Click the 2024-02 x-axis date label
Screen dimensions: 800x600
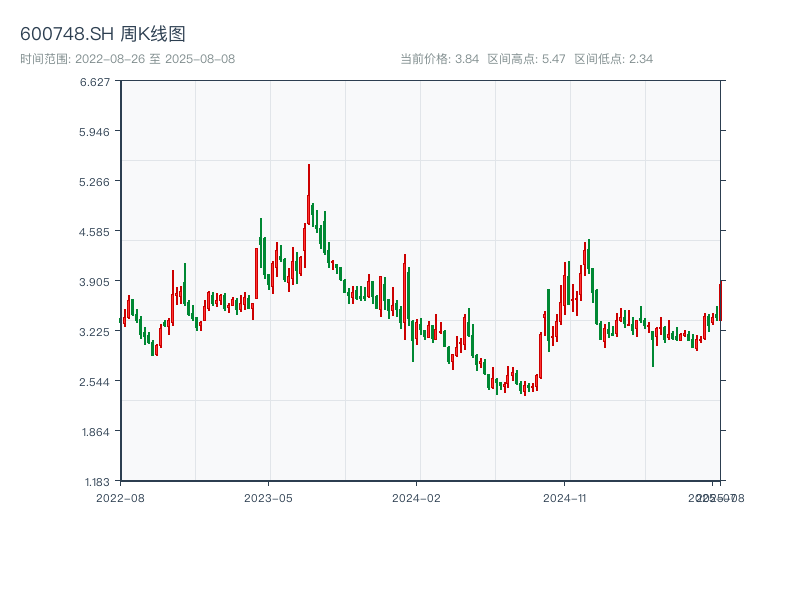(x=416, y=497)
